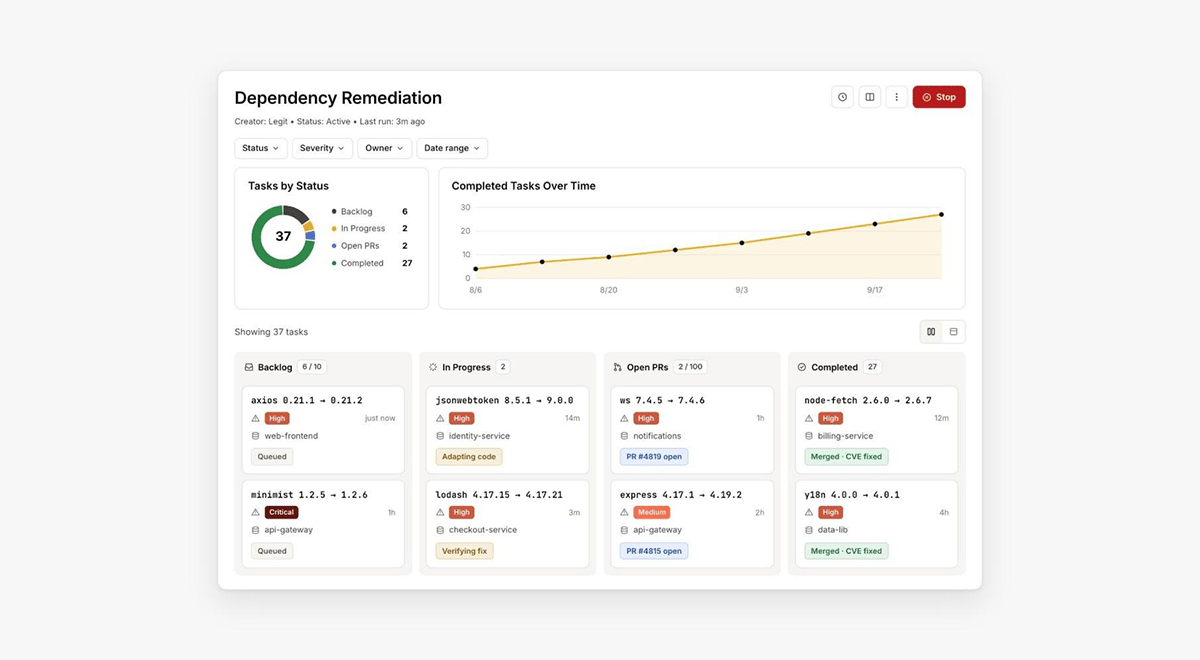Click the Open PRs 2 / 100 count badge

pos(691,367)
